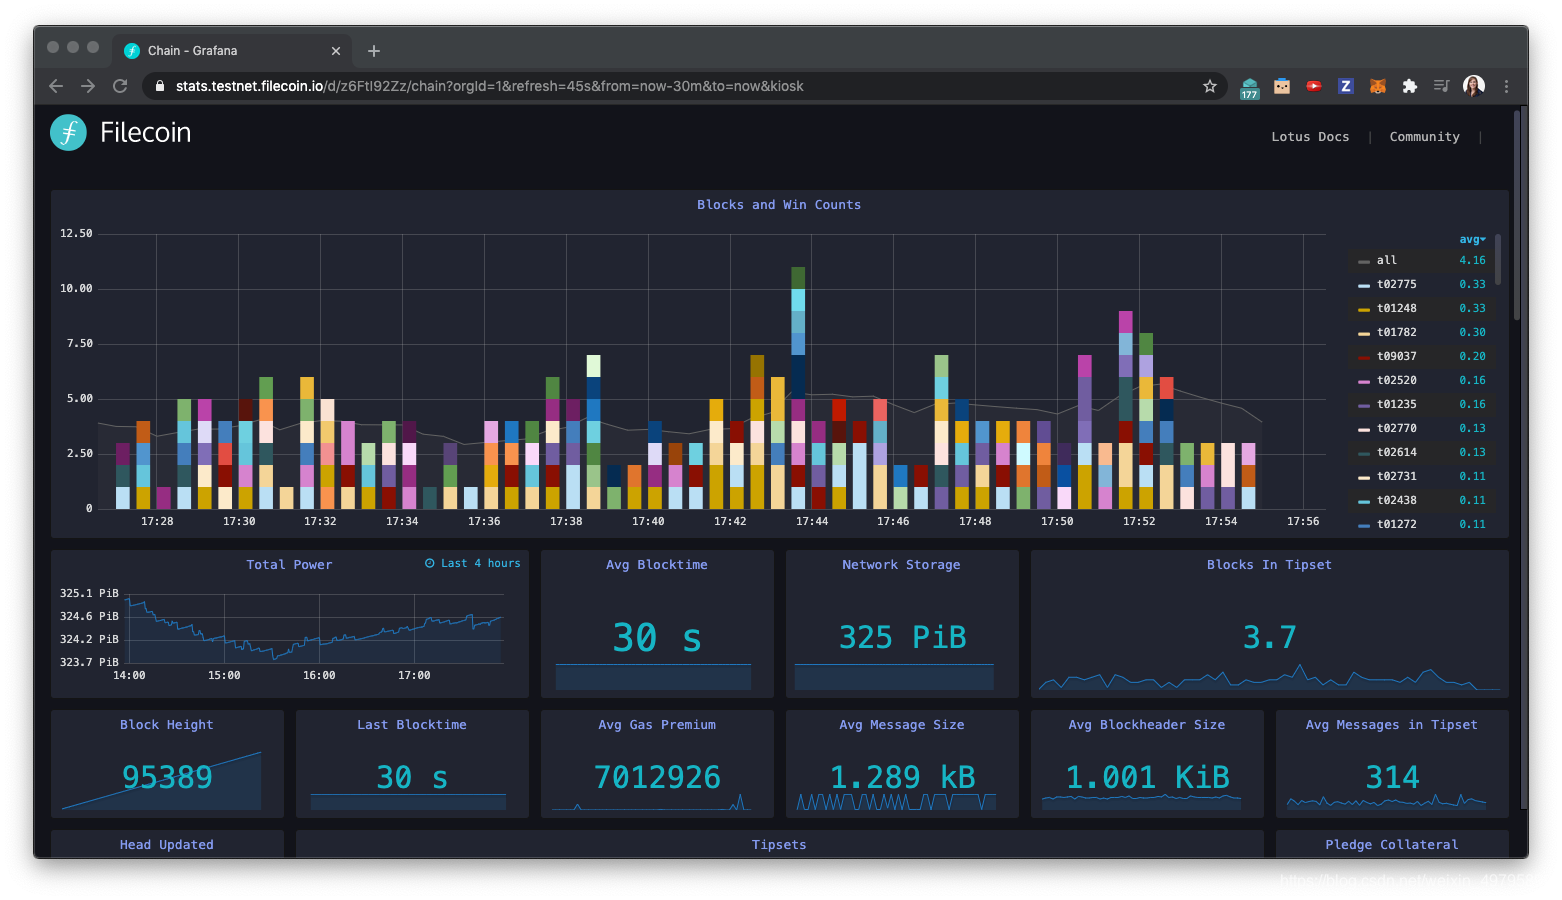1562x900 pixels.
Task: Open the Community link
Action: [x=1424, y=137]
